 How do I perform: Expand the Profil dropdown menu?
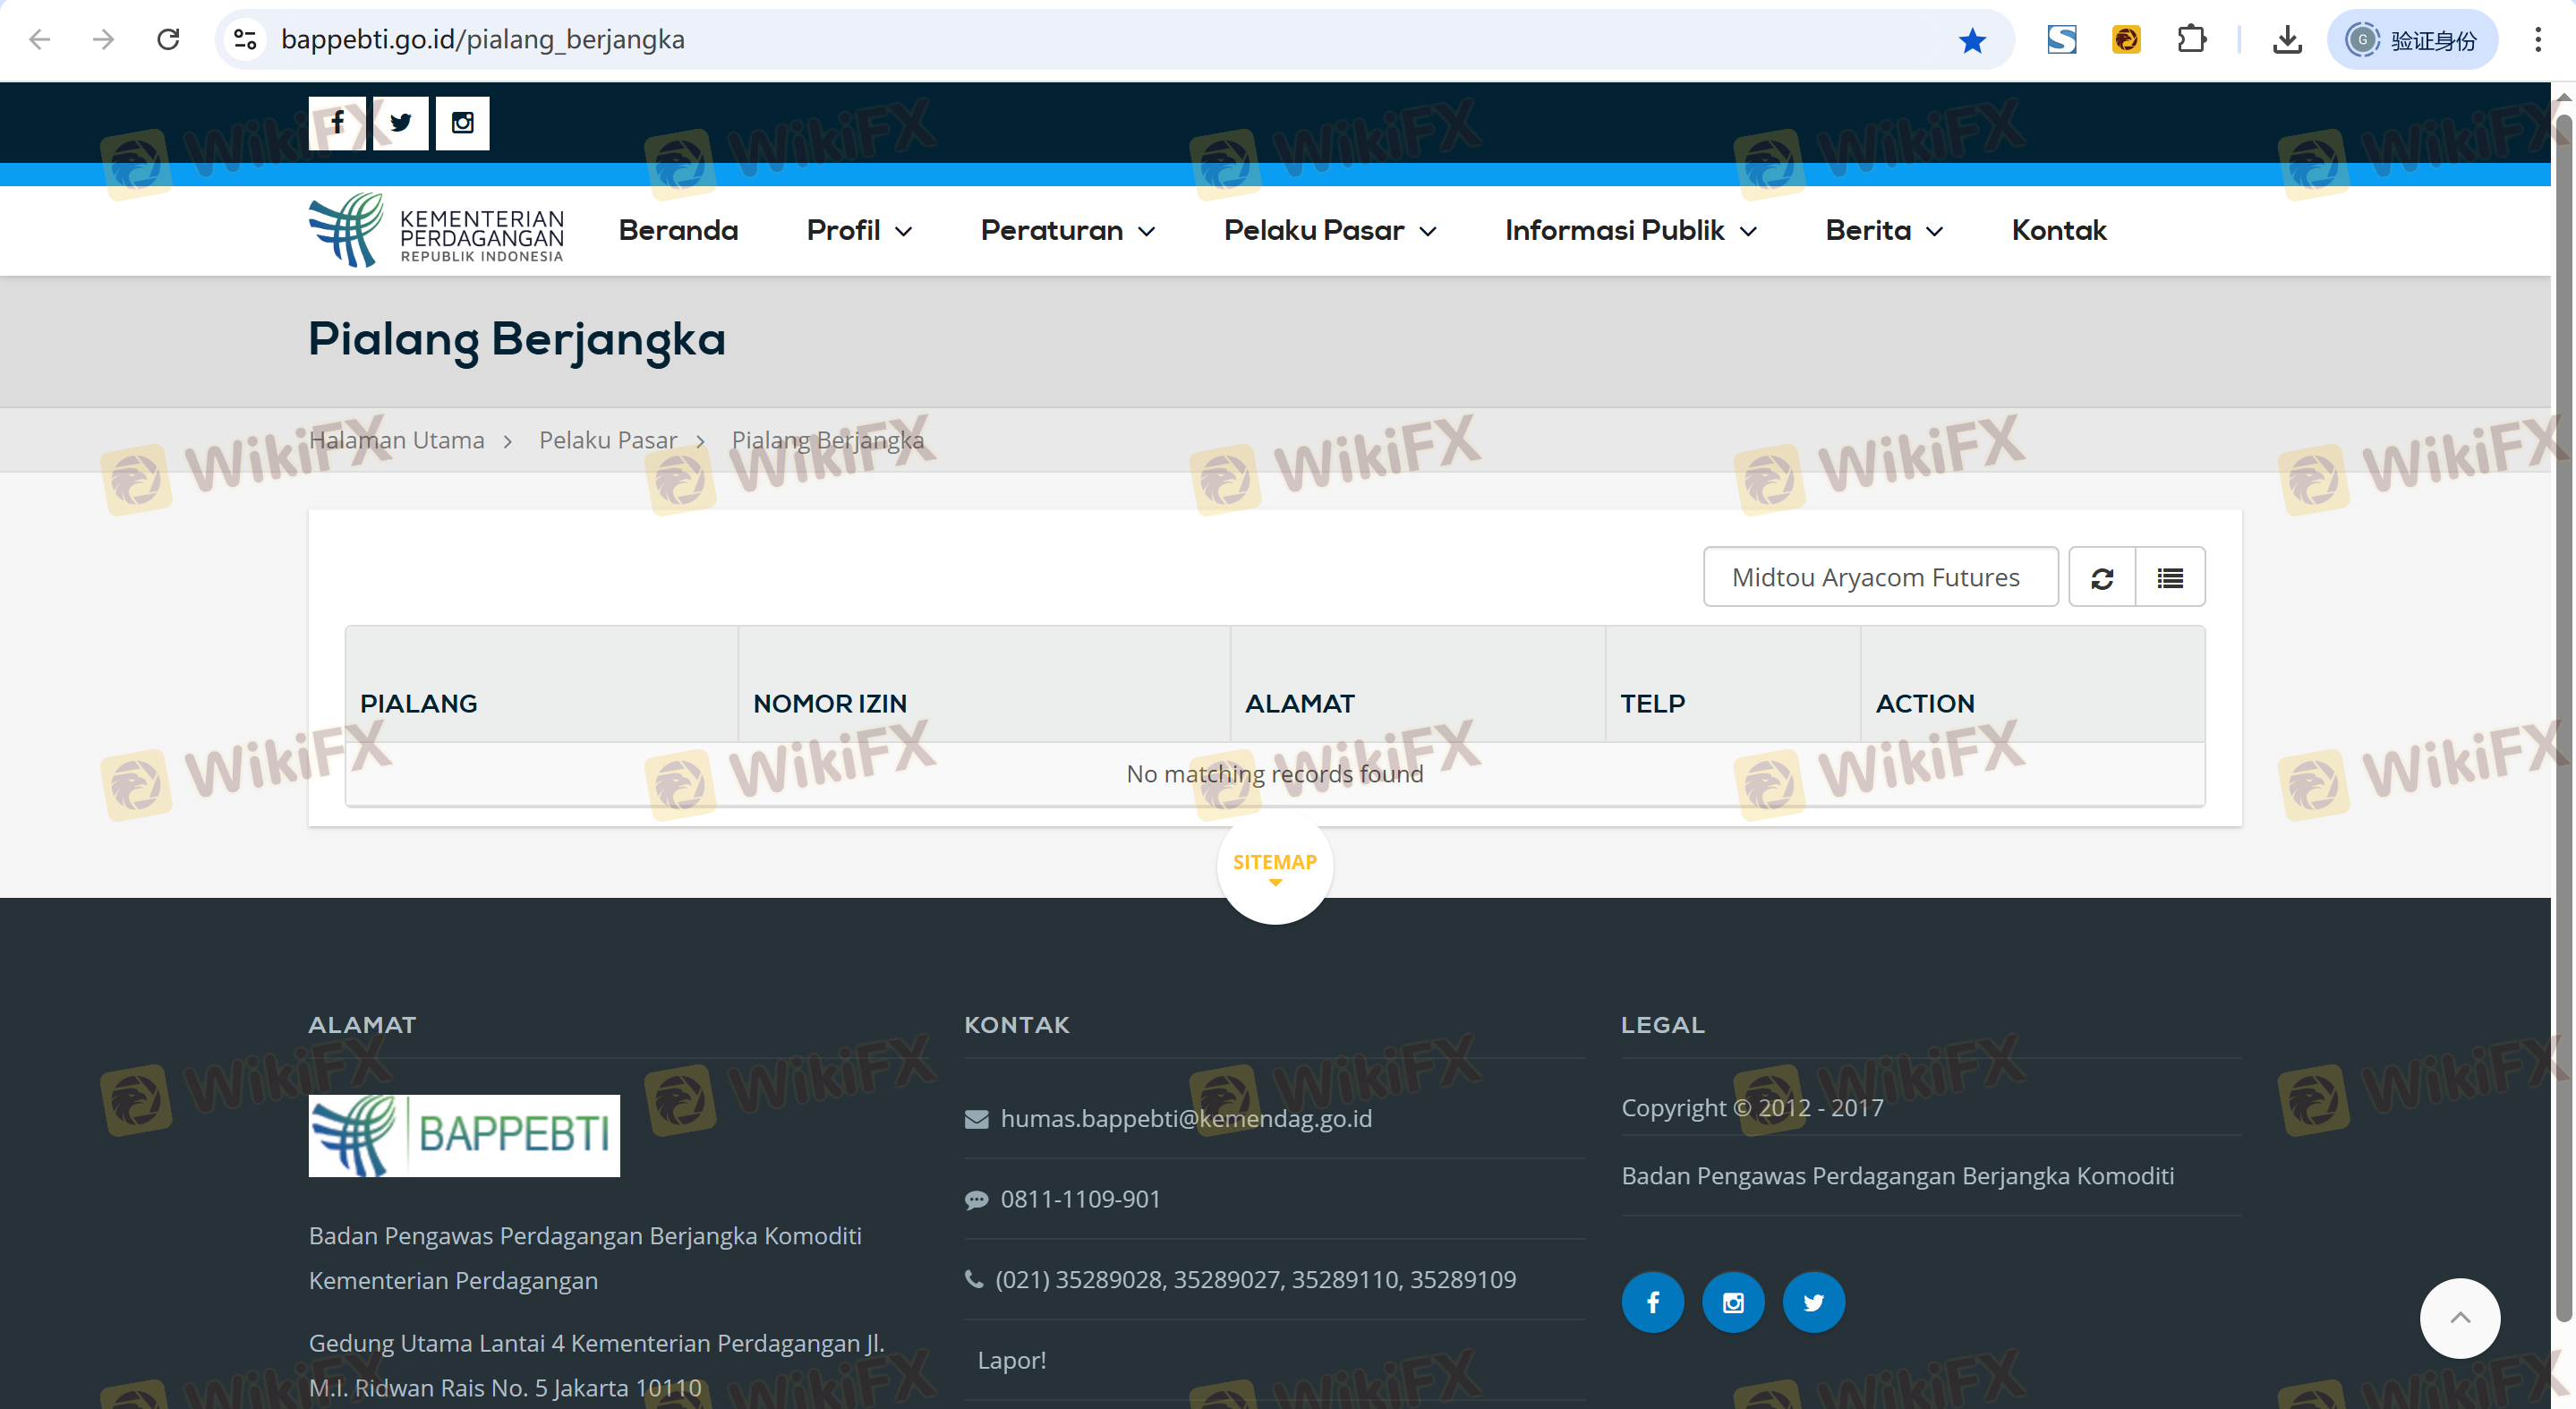click(859, 230)
